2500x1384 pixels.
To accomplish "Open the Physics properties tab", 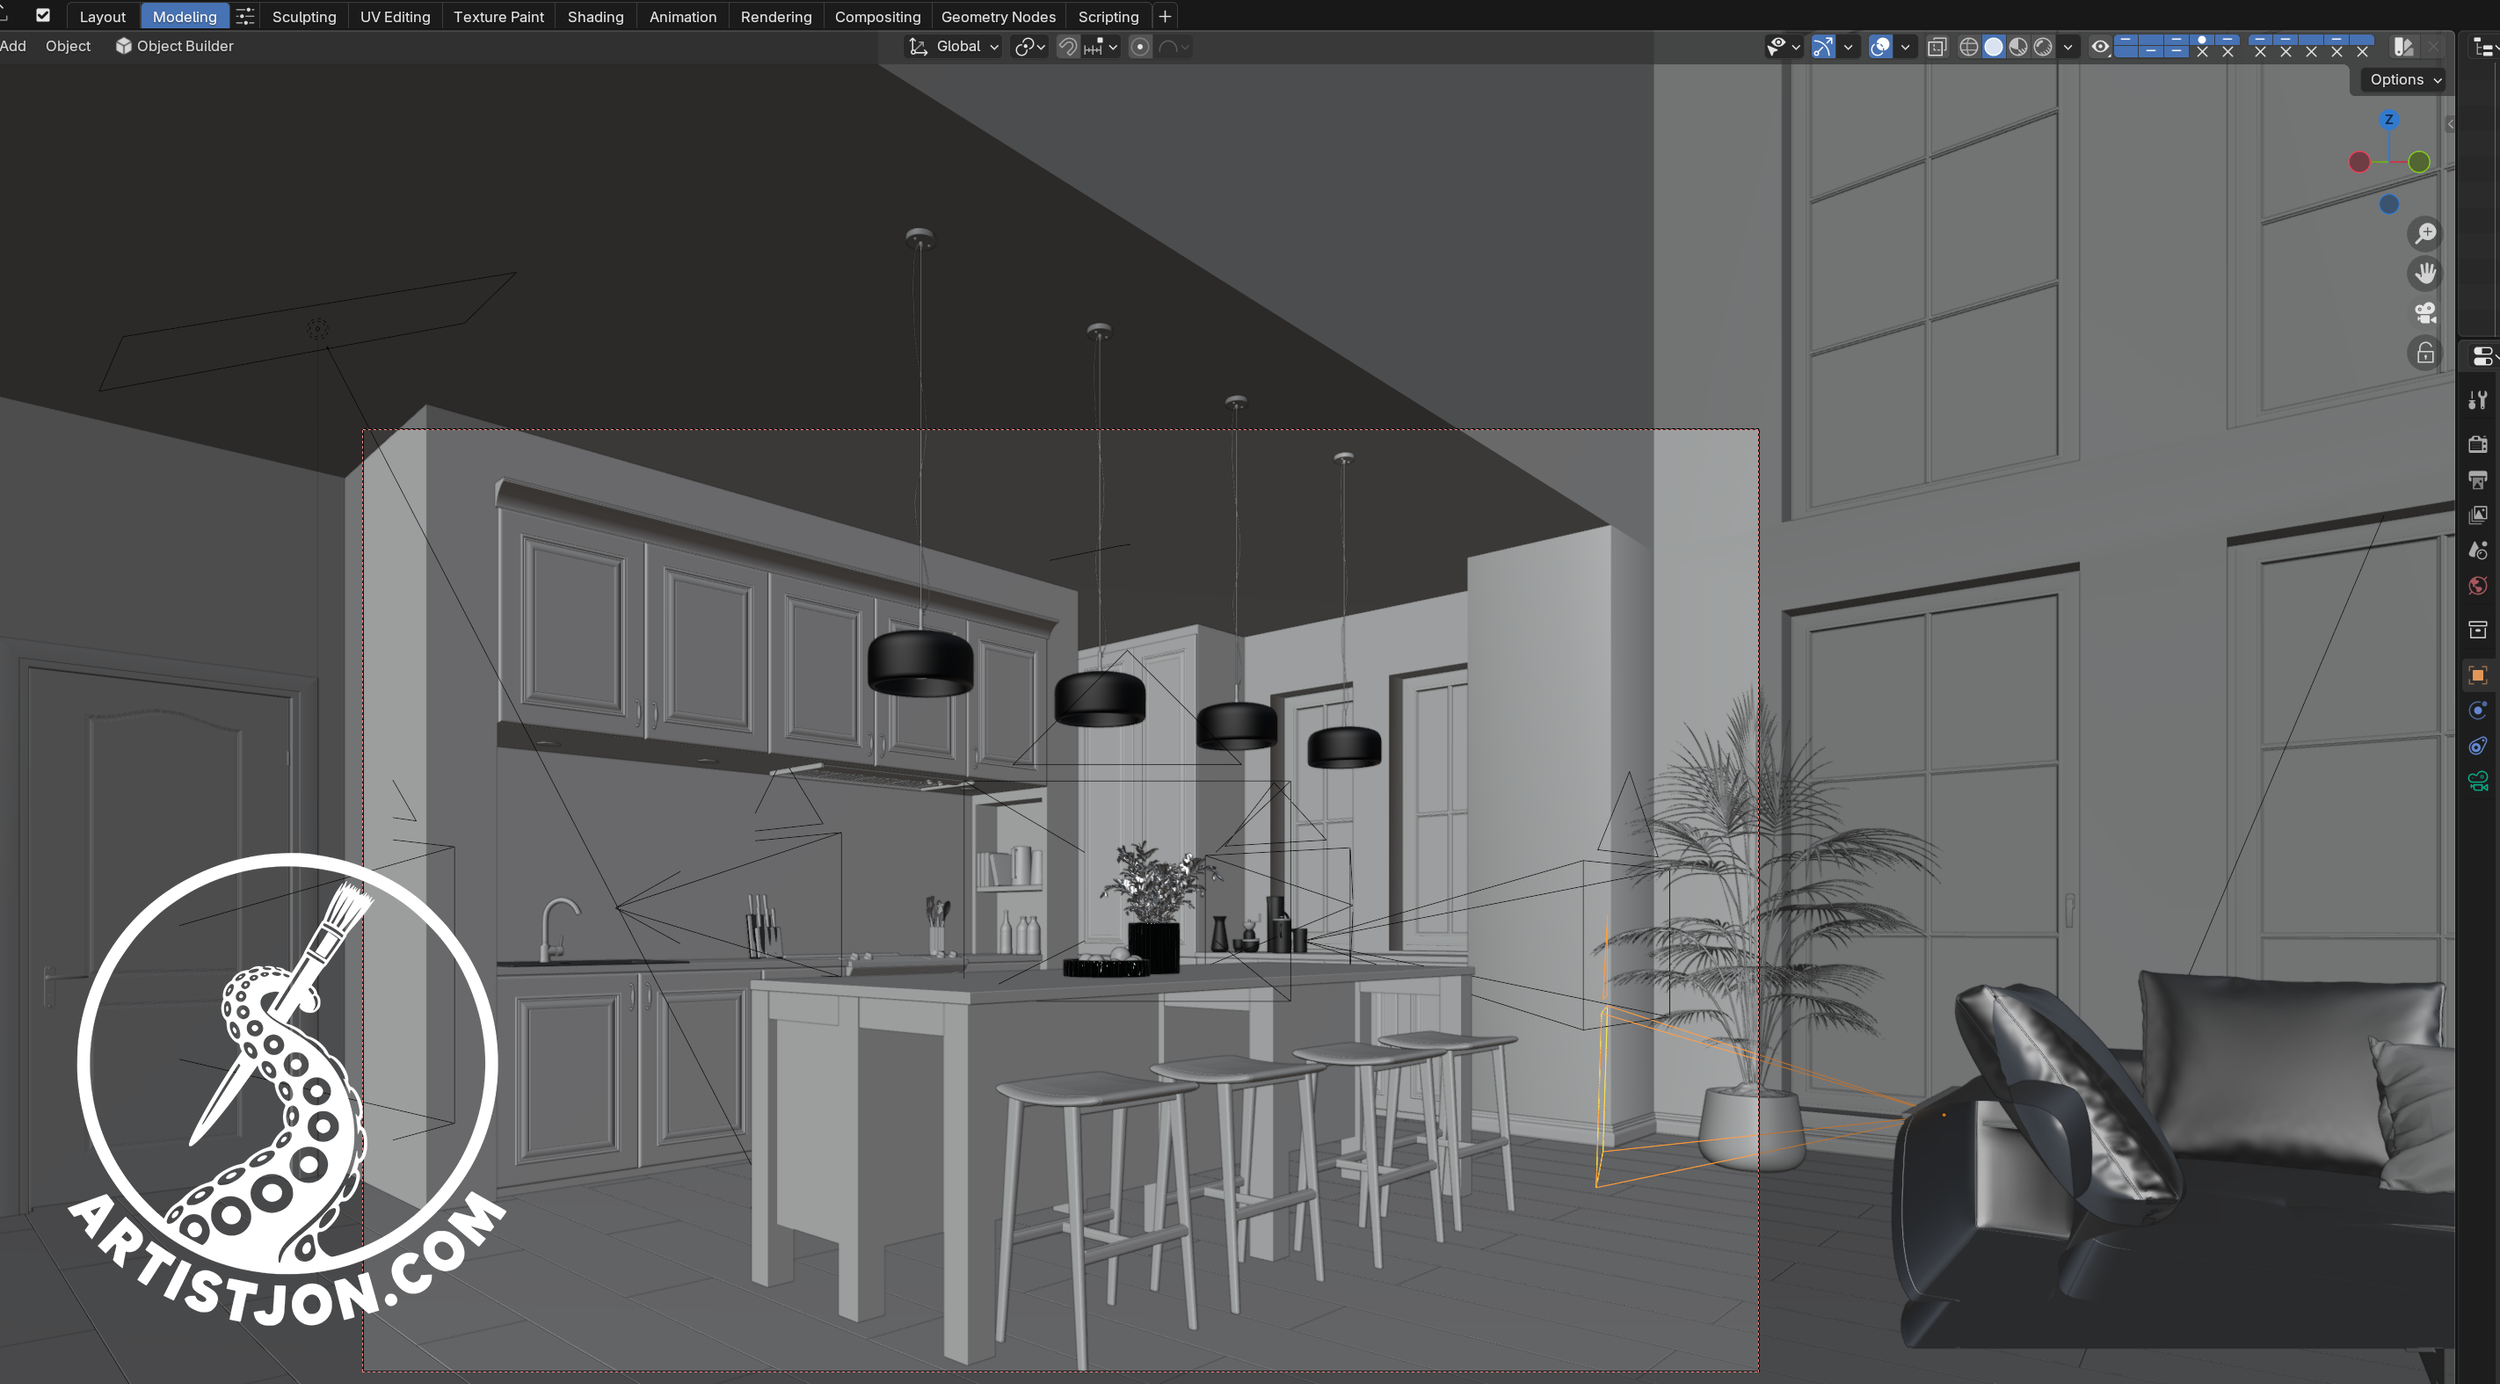I will click(2478, 711).
